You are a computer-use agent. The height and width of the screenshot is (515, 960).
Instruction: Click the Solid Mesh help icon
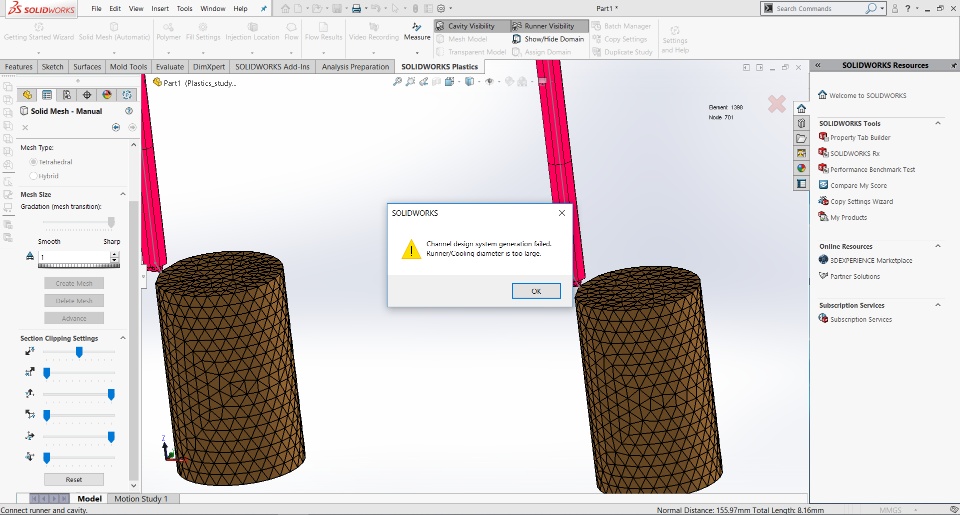pos(129,111)
